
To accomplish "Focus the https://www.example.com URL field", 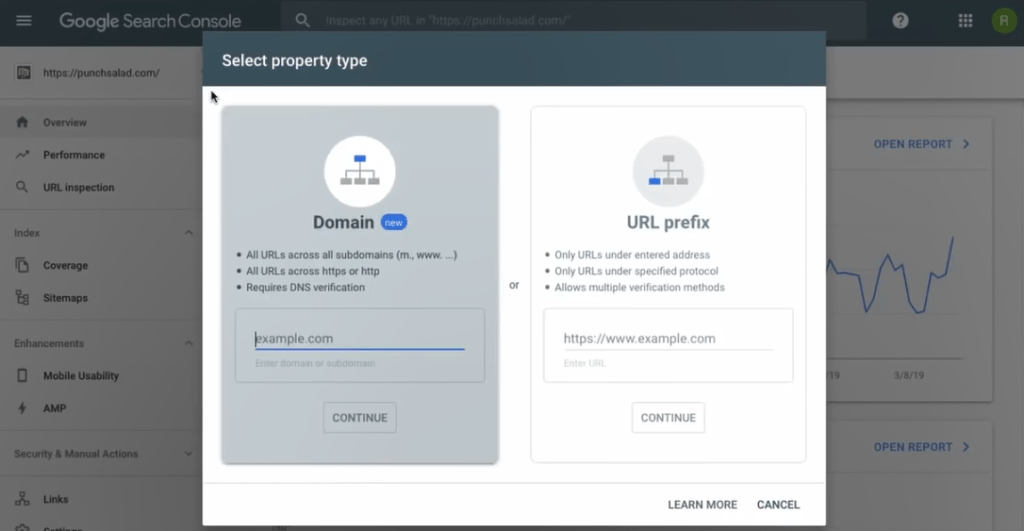I will 668,338.
